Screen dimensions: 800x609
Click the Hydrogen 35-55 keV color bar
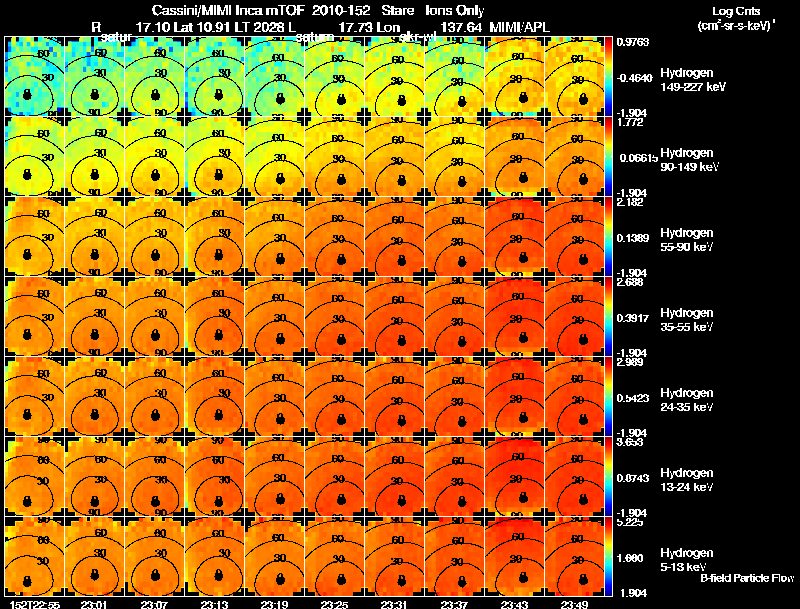tap(608, 317)
